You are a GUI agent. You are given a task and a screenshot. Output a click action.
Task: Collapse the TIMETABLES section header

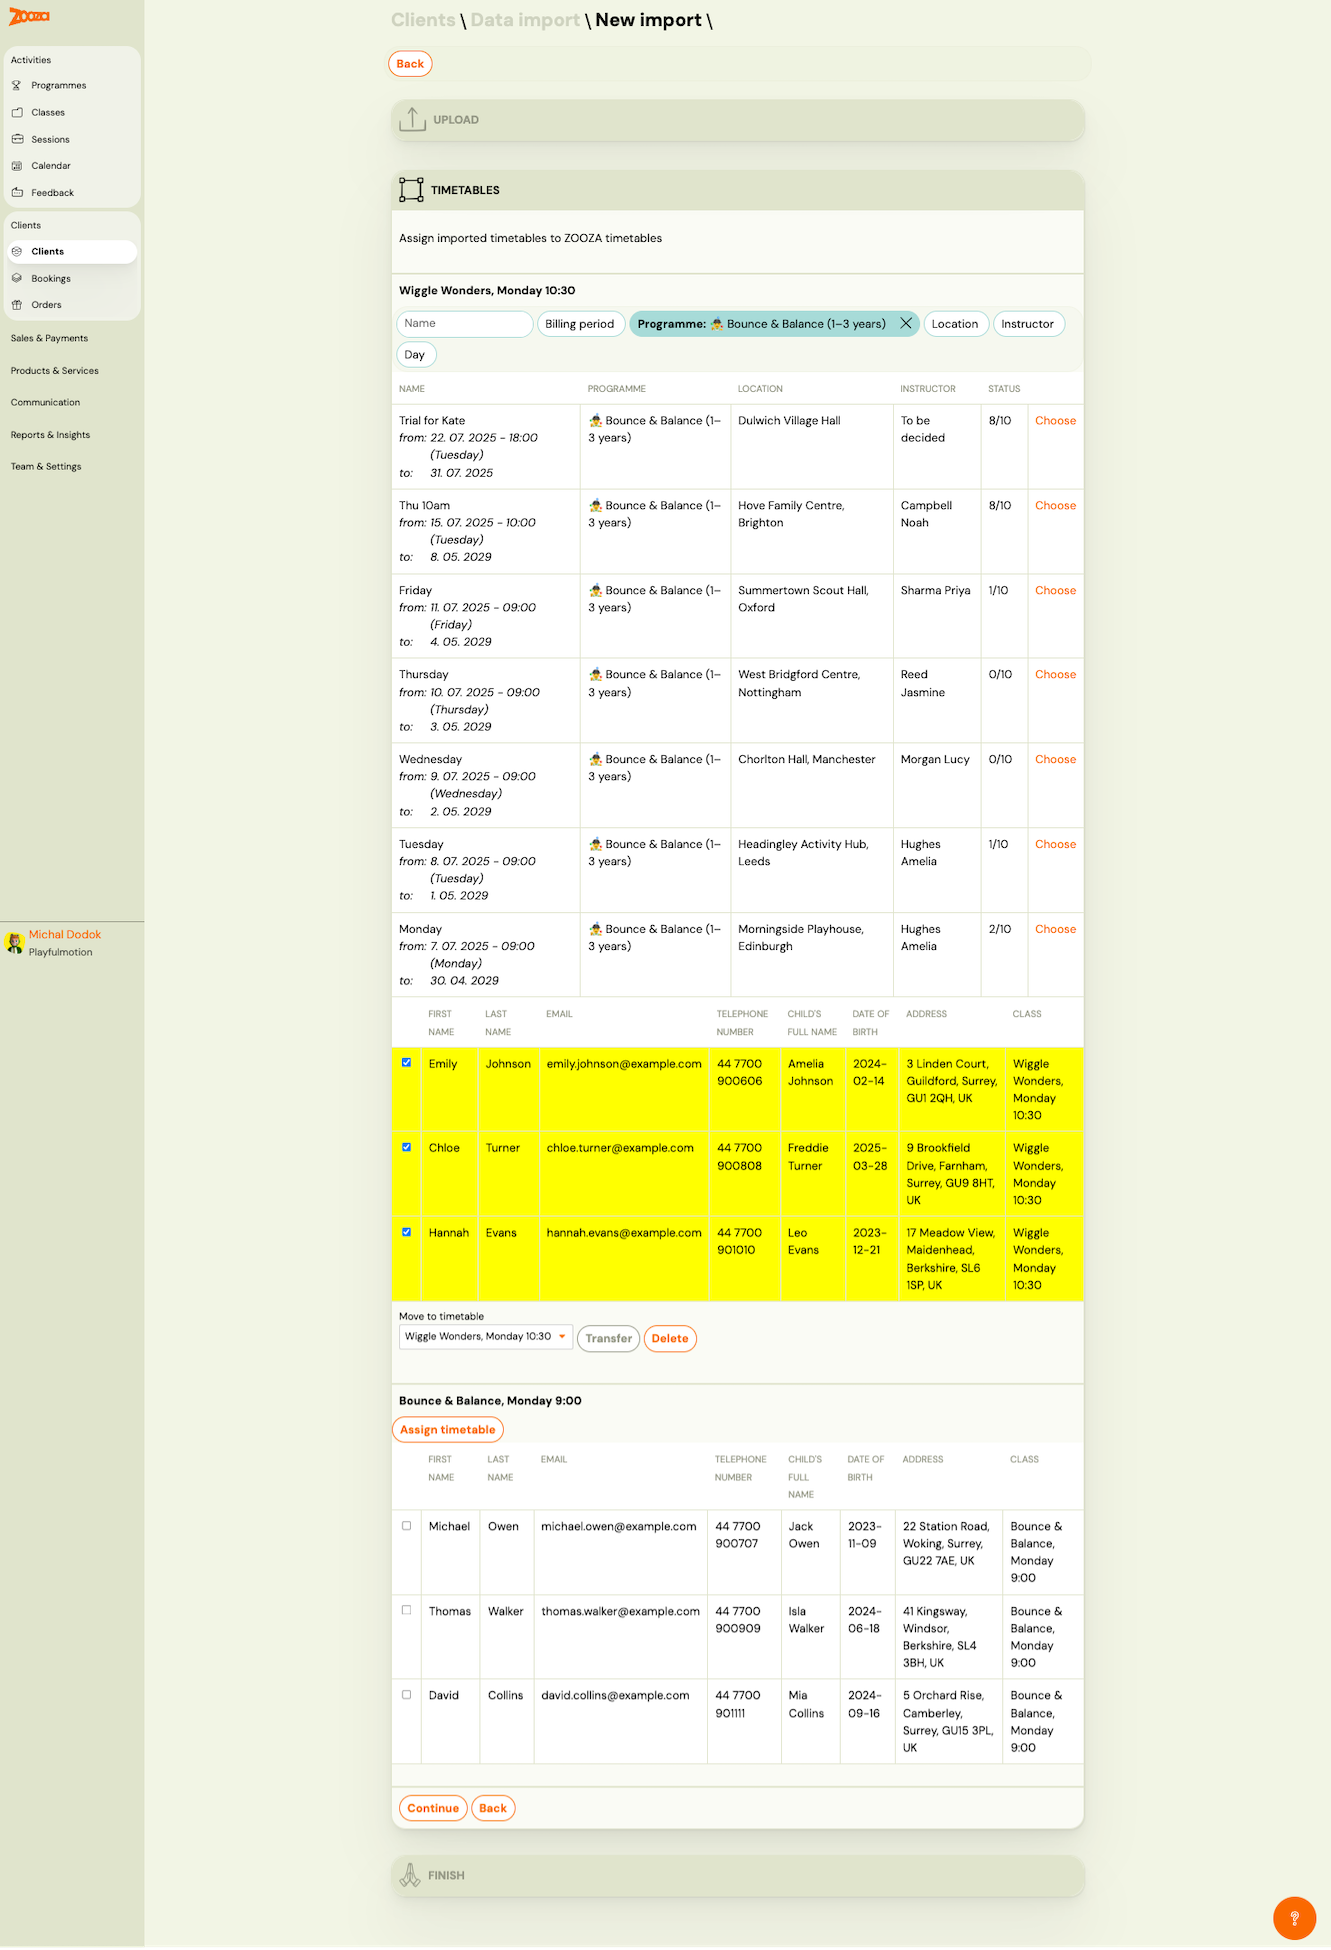738,190
